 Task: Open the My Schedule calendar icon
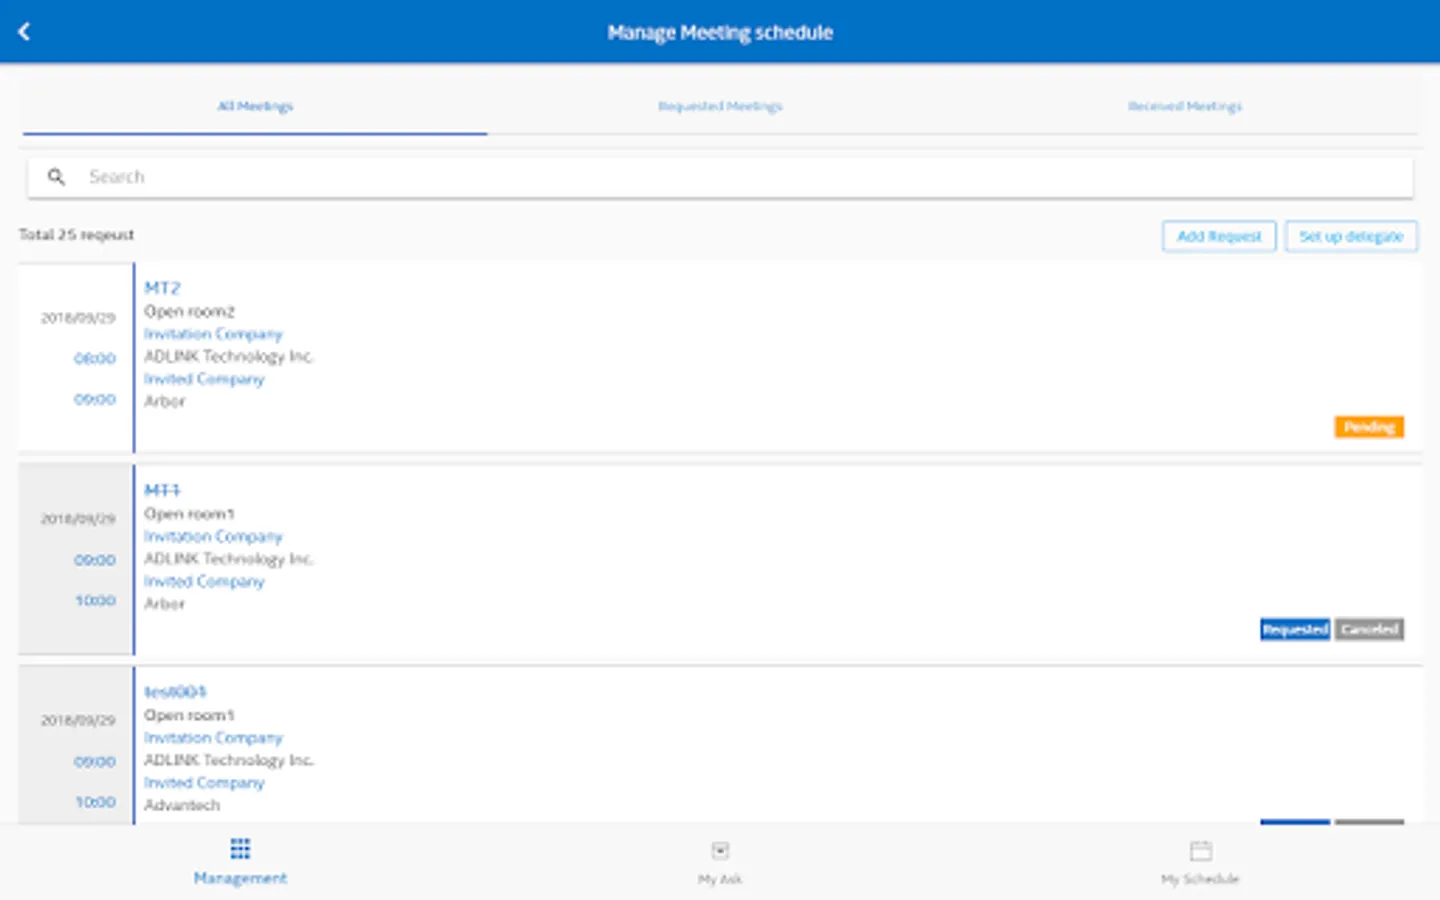[1200, 851]
